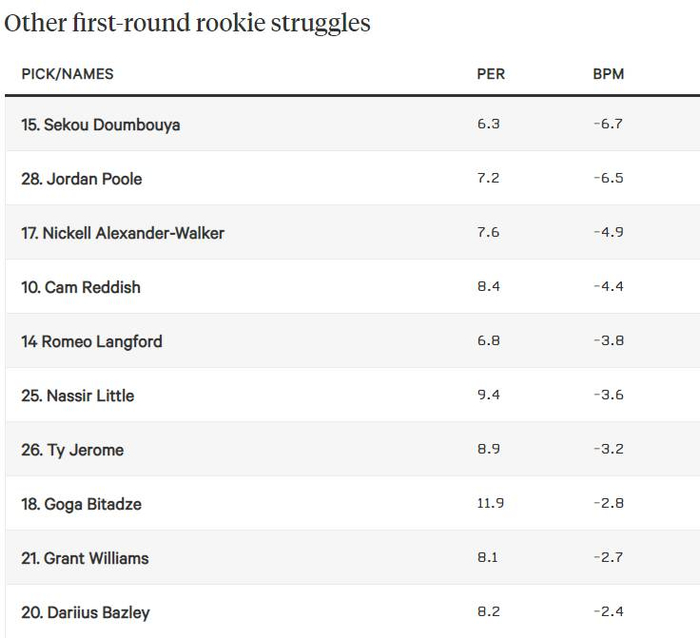The height and width of the screenshot is (638, 700).
Task: Click Goga Bitadze in the list
Action: pyautogui.click(x=81, y=504)
